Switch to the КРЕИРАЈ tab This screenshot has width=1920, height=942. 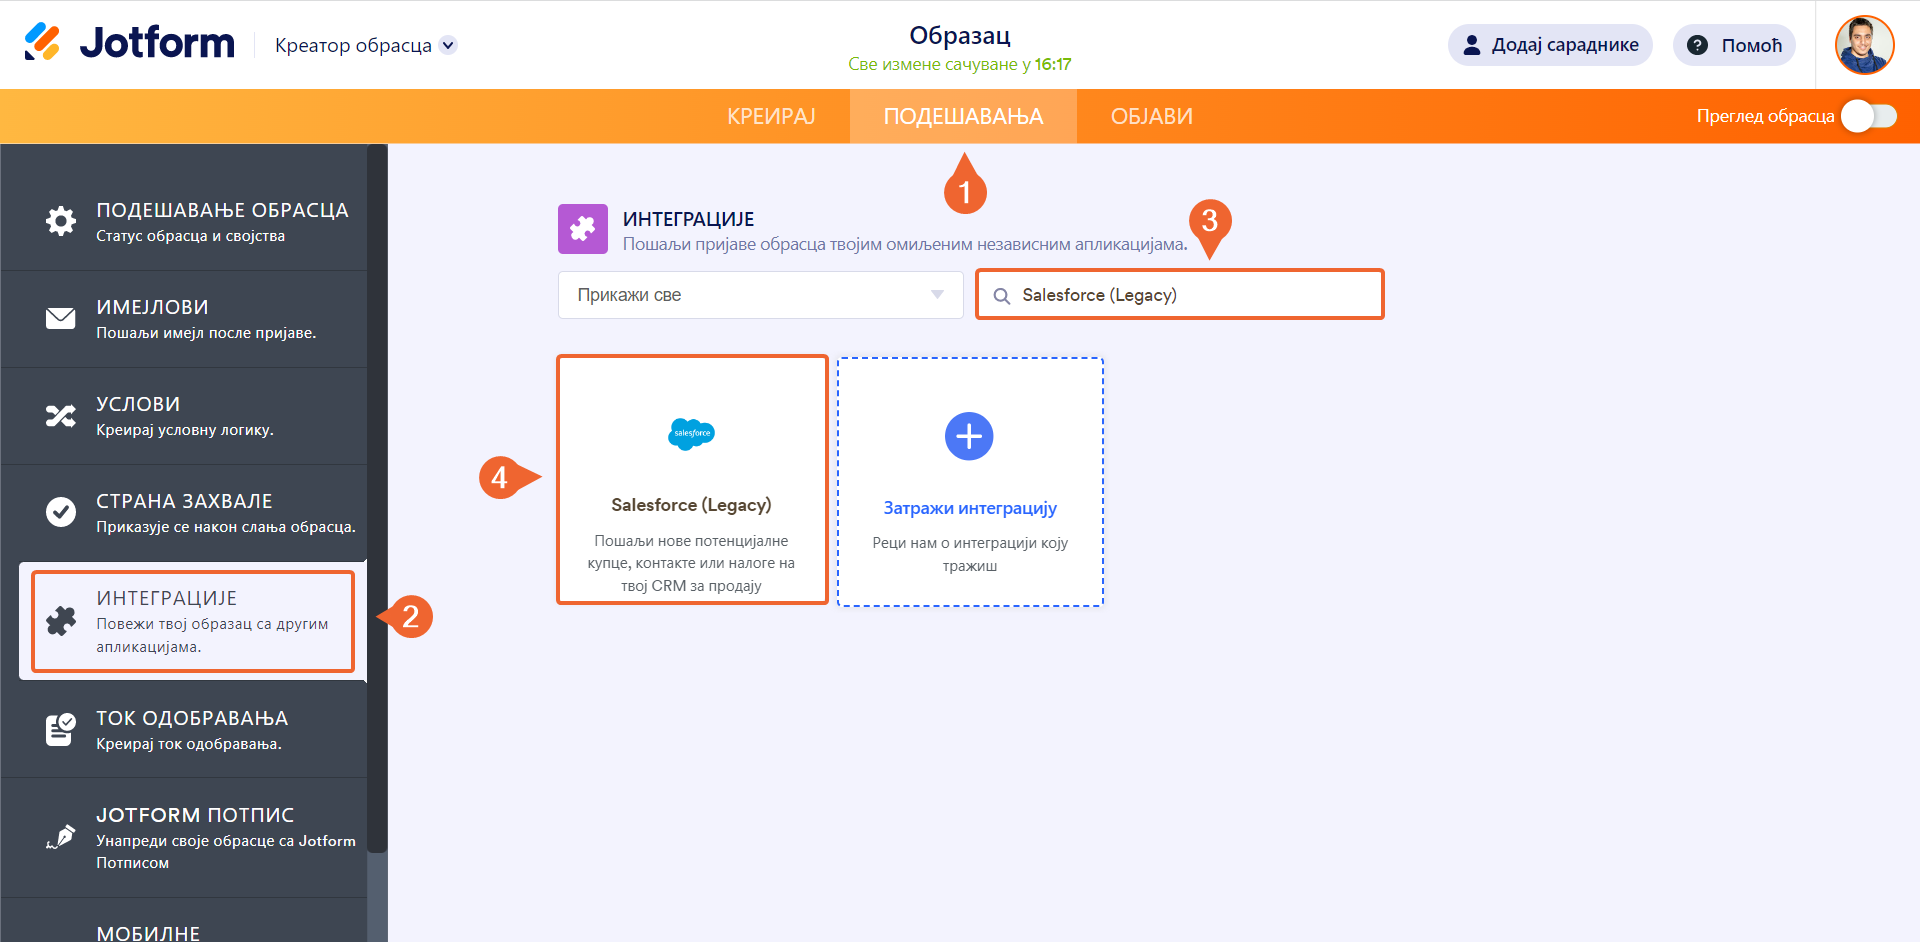771,116
